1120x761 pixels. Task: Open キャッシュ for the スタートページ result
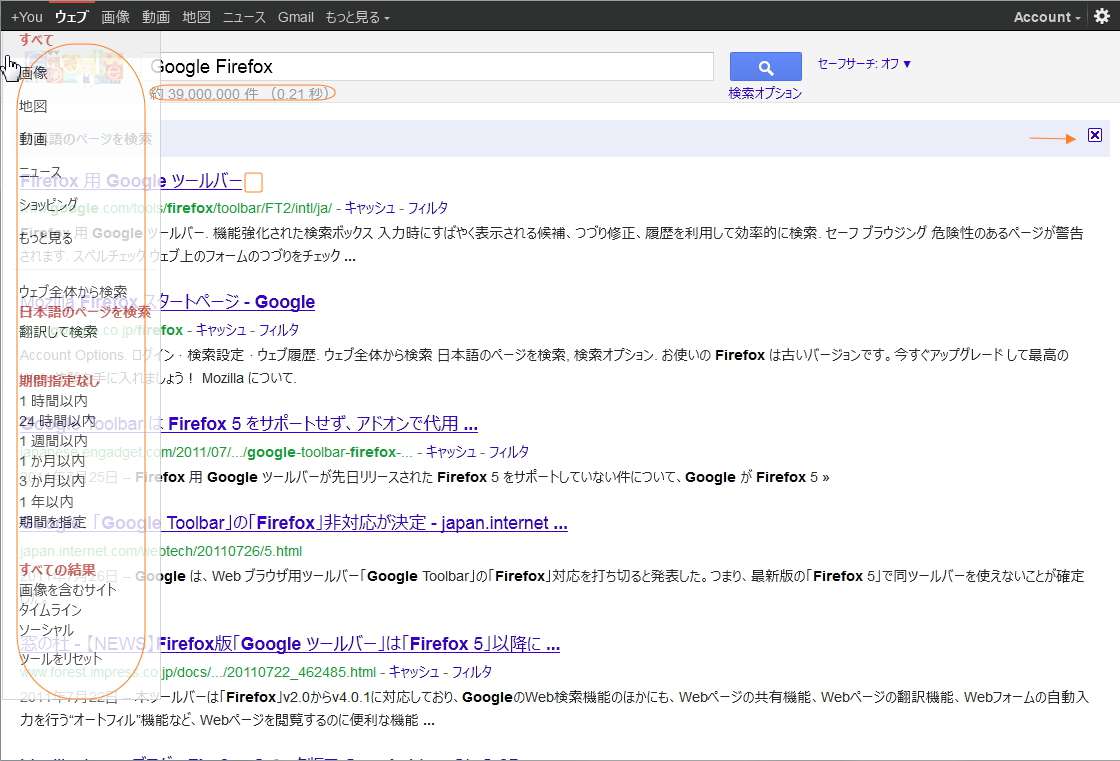click(x=221, y=330)
